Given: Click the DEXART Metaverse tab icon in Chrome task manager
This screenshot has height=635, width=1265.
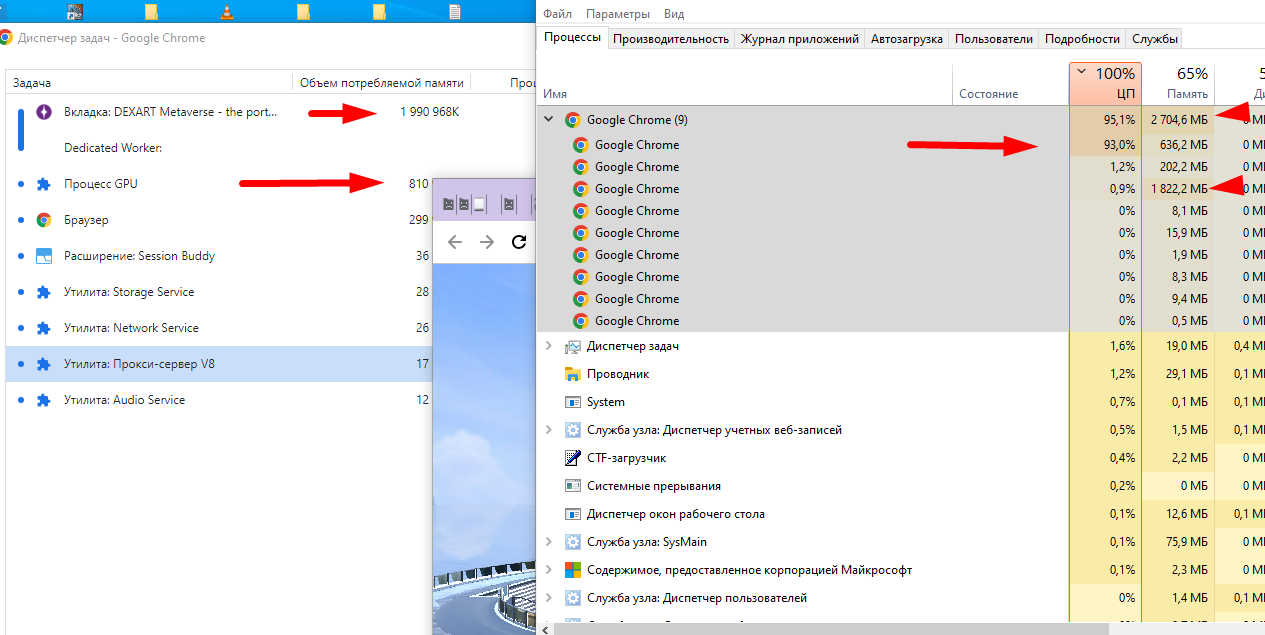Looking at the screenshot, I should point(43,112).
